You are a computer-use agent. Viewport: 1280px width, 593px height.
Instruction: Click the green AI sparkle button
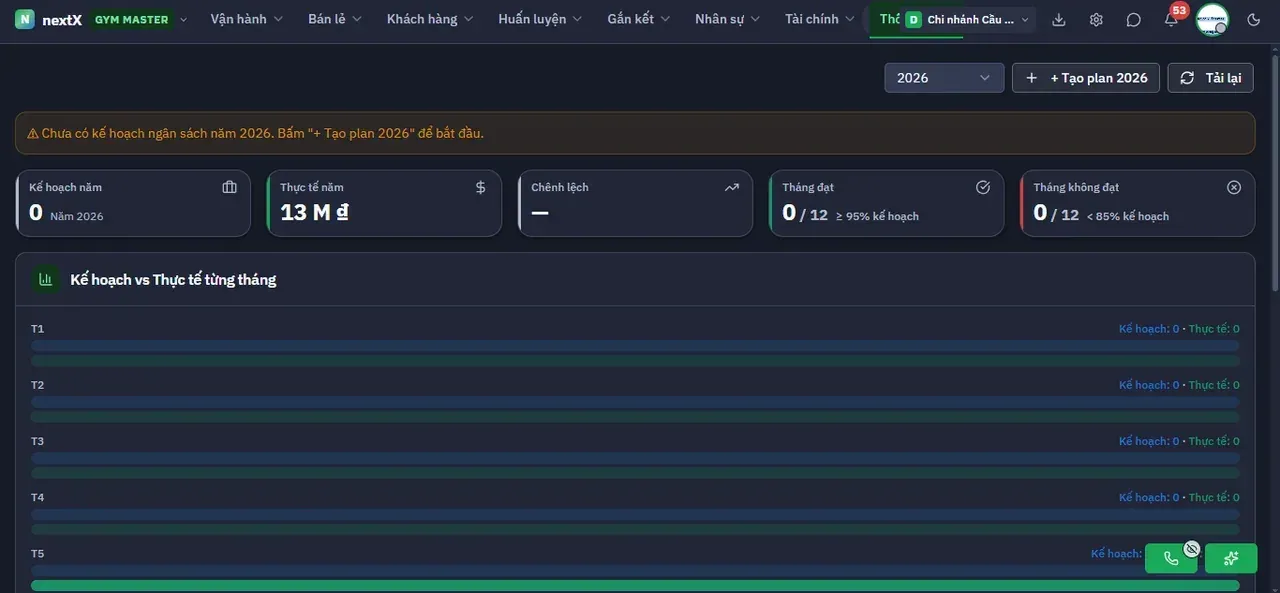(1231, 558)
